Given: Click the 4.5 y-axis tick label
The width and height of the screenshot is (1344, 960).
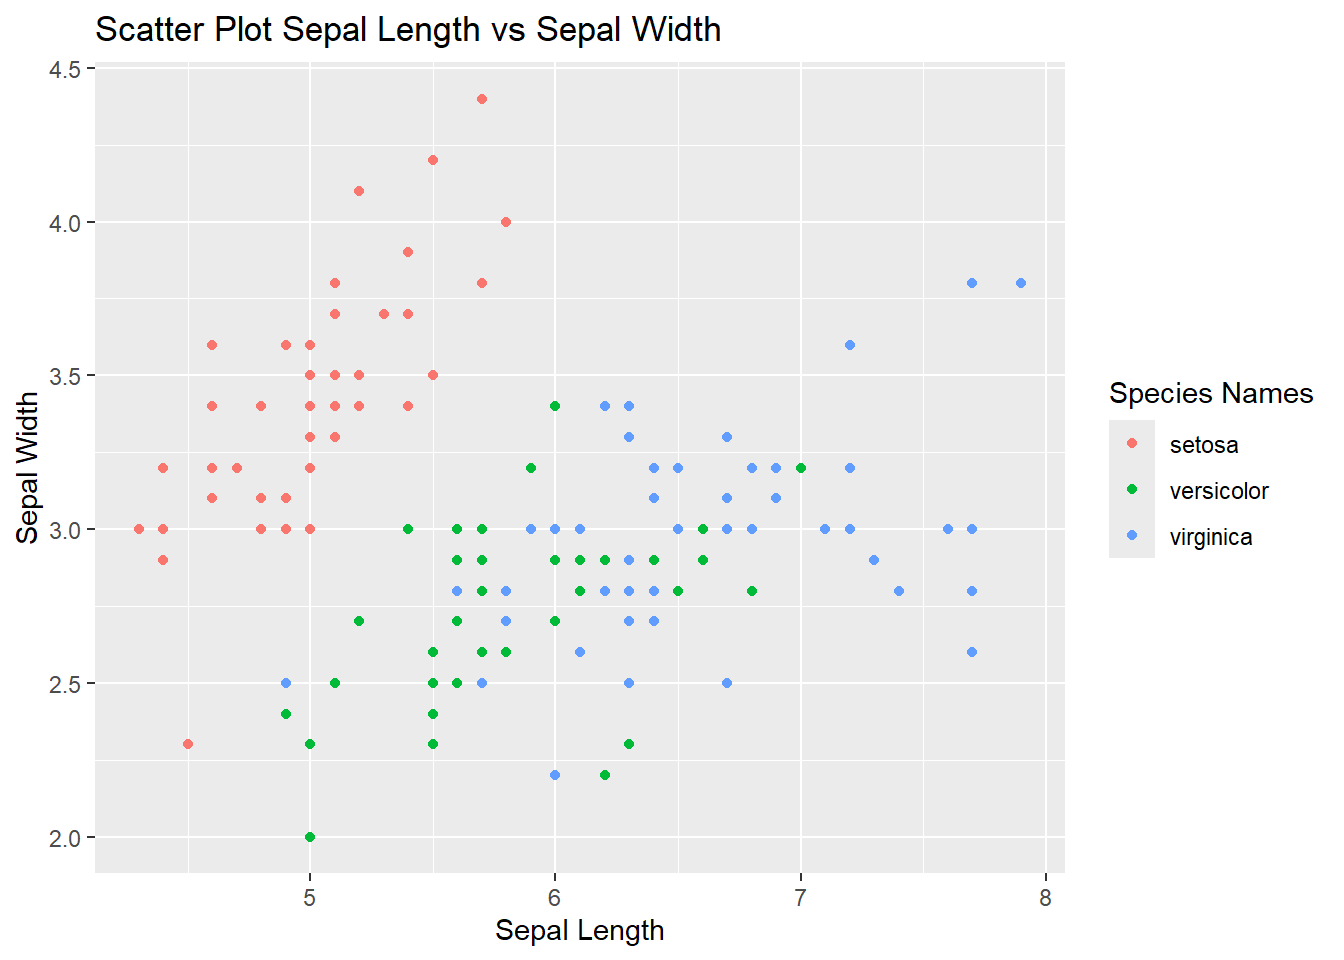Looking at the screenshot, I should 65,69.
